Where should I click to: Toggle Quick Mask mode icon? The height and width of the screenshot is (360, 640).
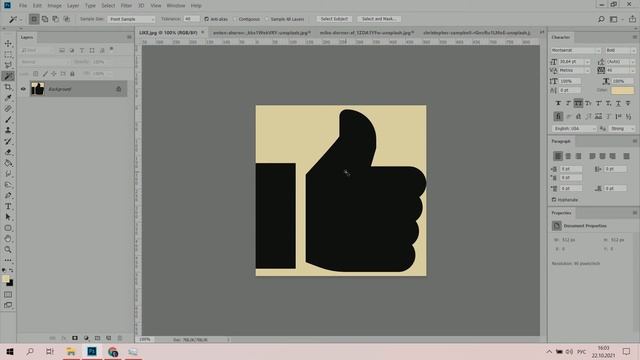point(8,294)
